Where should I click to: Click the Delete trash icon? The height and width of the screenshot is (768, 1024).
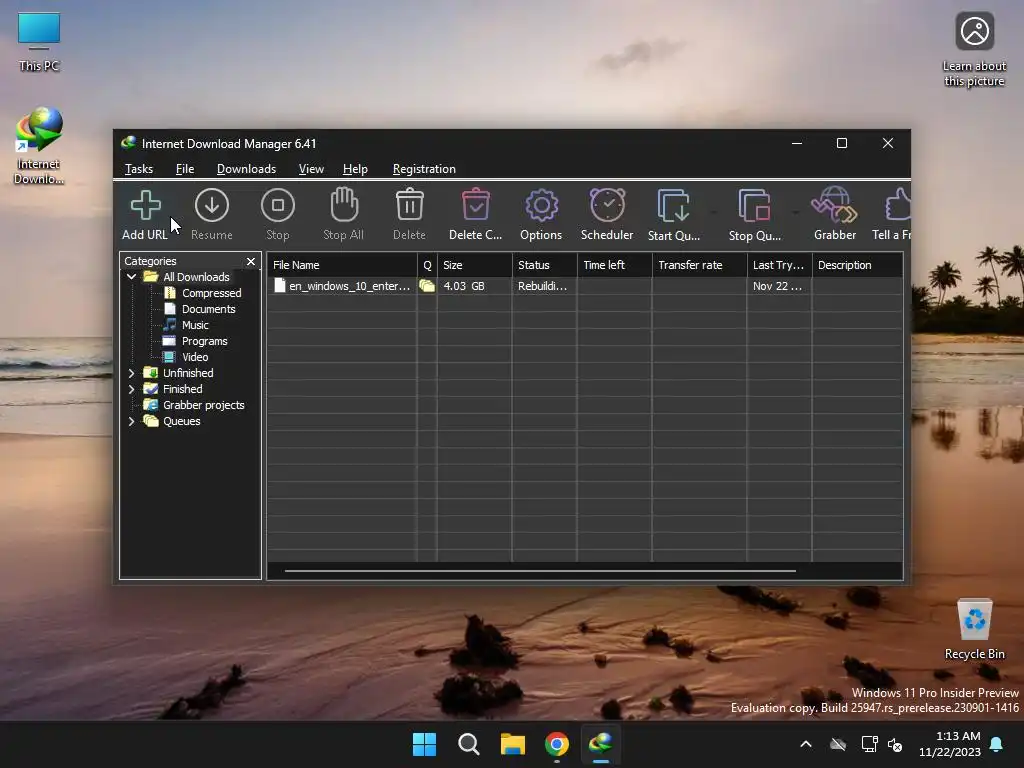coord(409,205)
